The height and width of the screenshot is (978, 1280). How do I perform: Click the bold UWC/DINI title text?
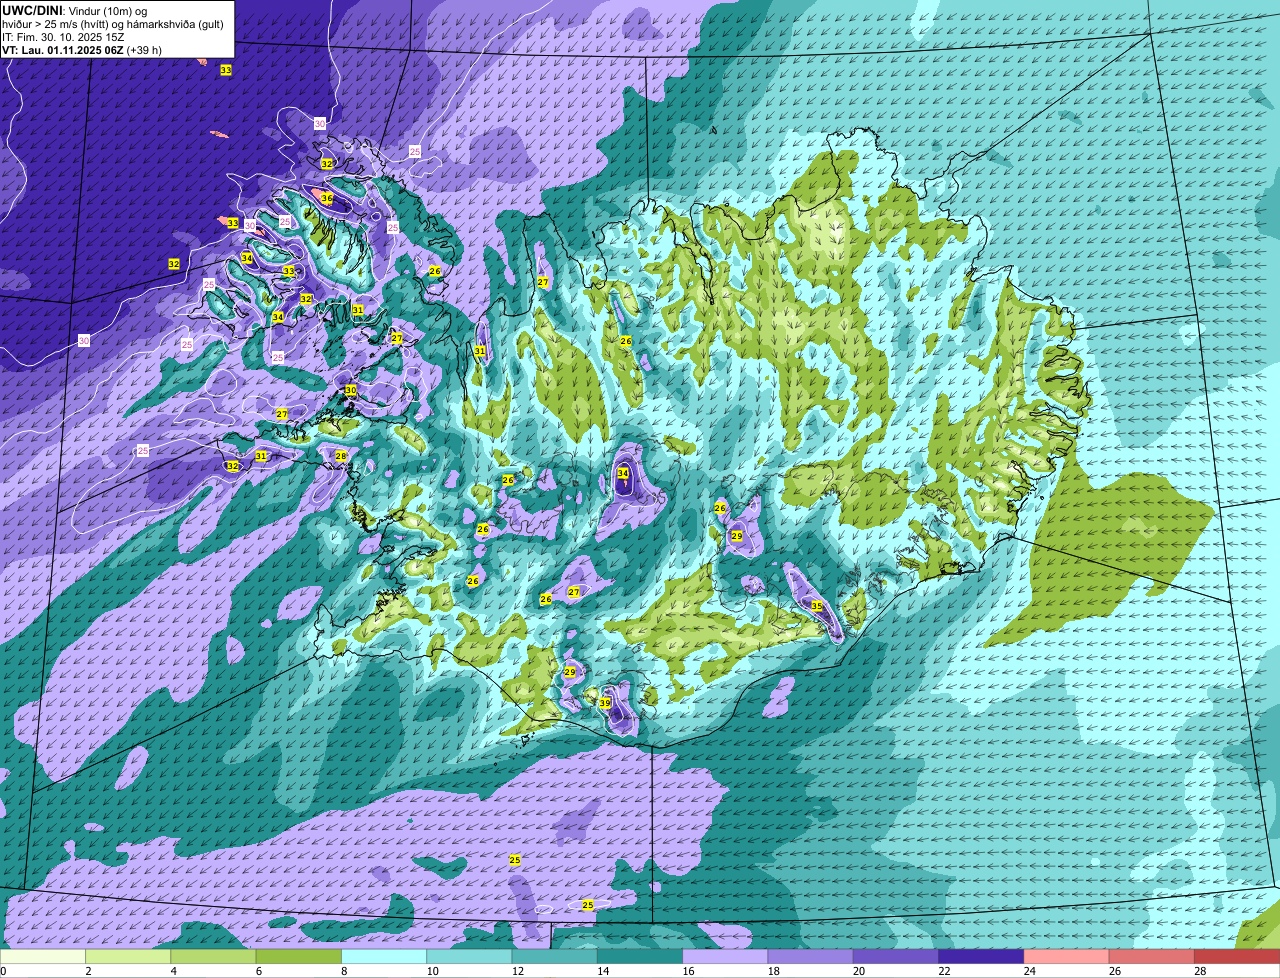point(32,10)
